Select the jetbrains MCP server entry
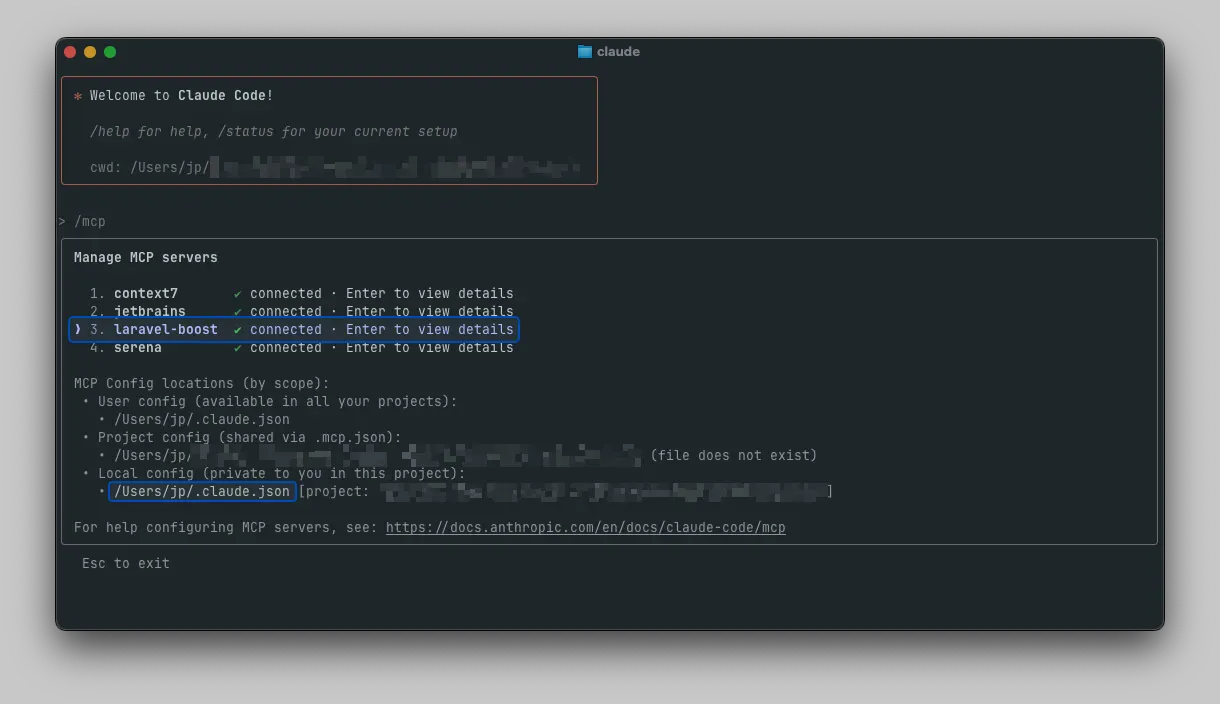The width and height of the screenshot is (1220, 704). pyautogui.click(x=149, y=311)
